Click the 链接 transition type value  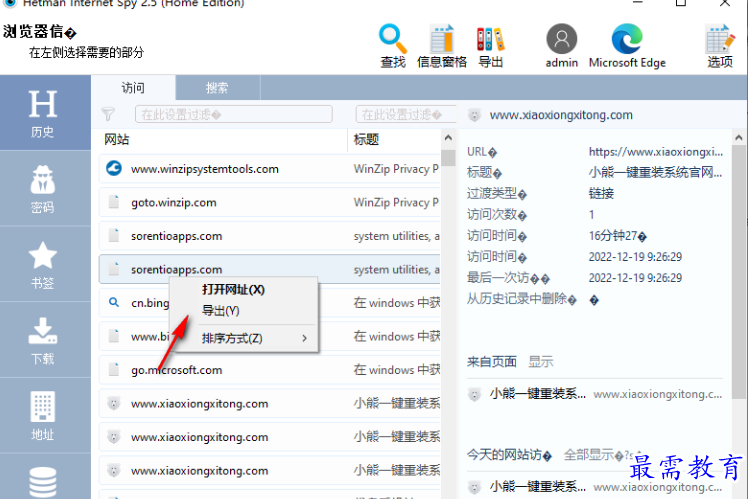click(601, 193)
